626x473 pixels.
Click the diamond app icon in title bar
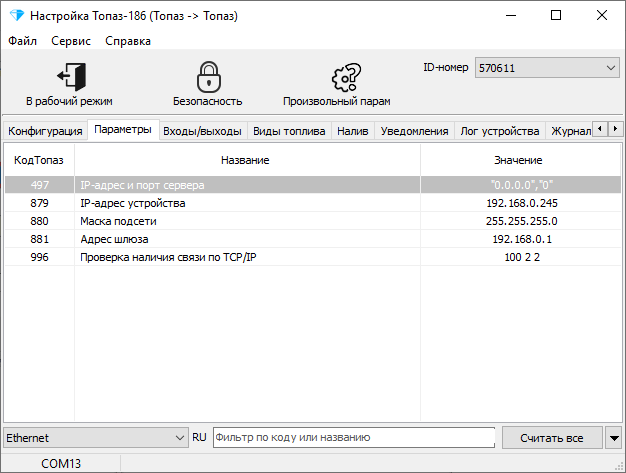17,16
